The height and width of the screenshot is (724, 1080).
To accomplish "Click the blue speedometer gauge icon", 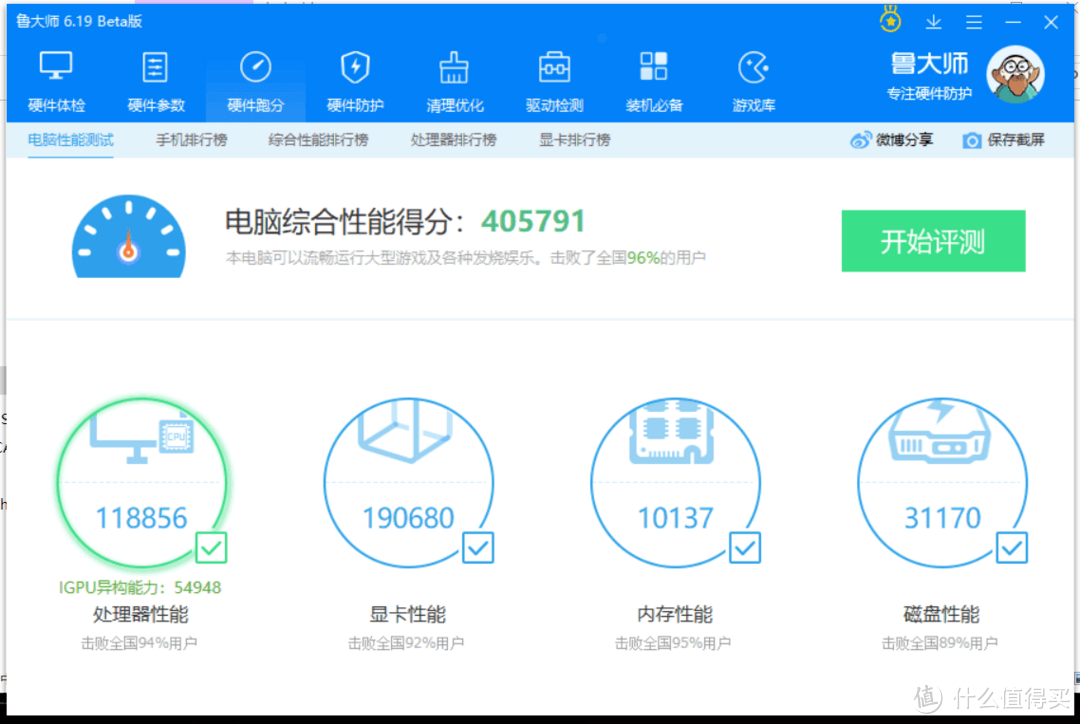I will 129,236.
